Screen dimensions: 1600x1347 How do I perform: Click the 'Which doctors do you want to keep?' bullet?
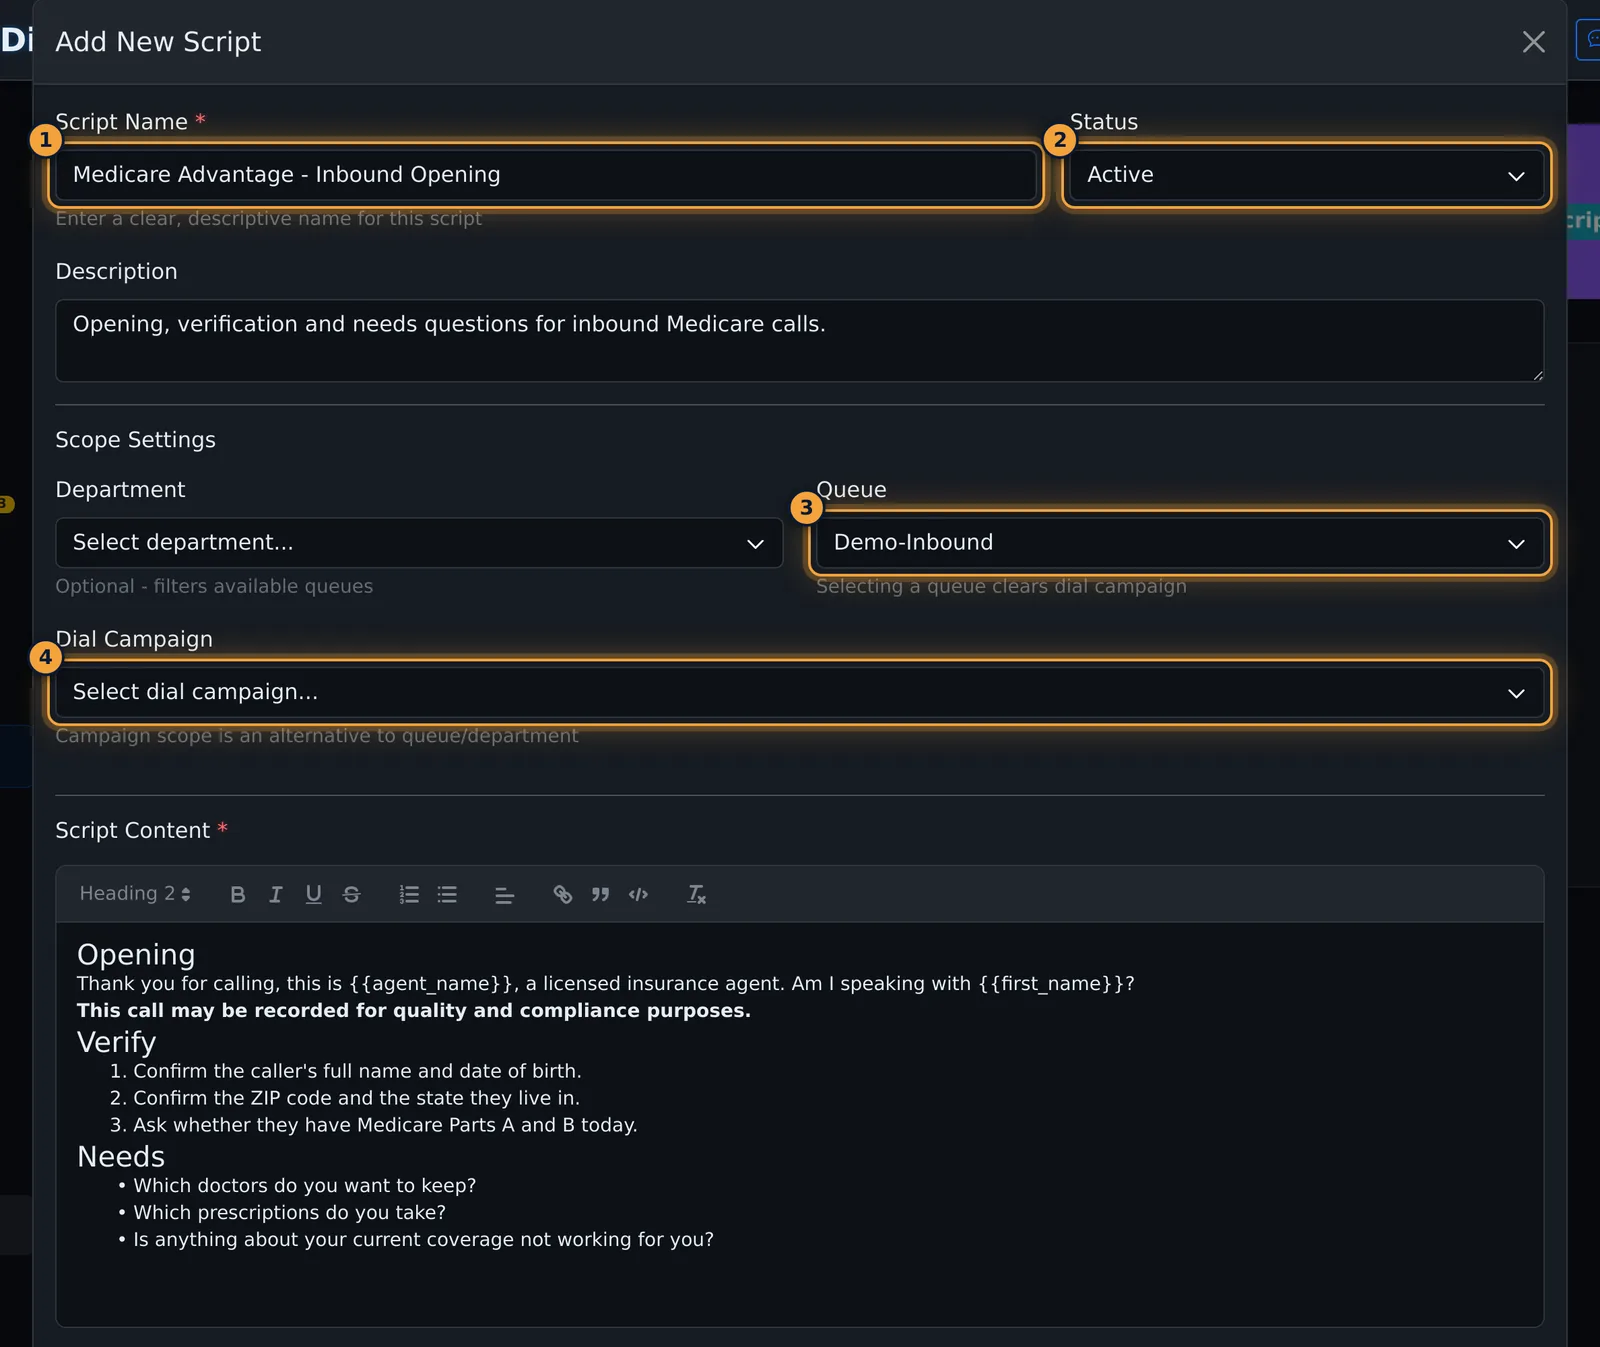tap(305, 1186)
